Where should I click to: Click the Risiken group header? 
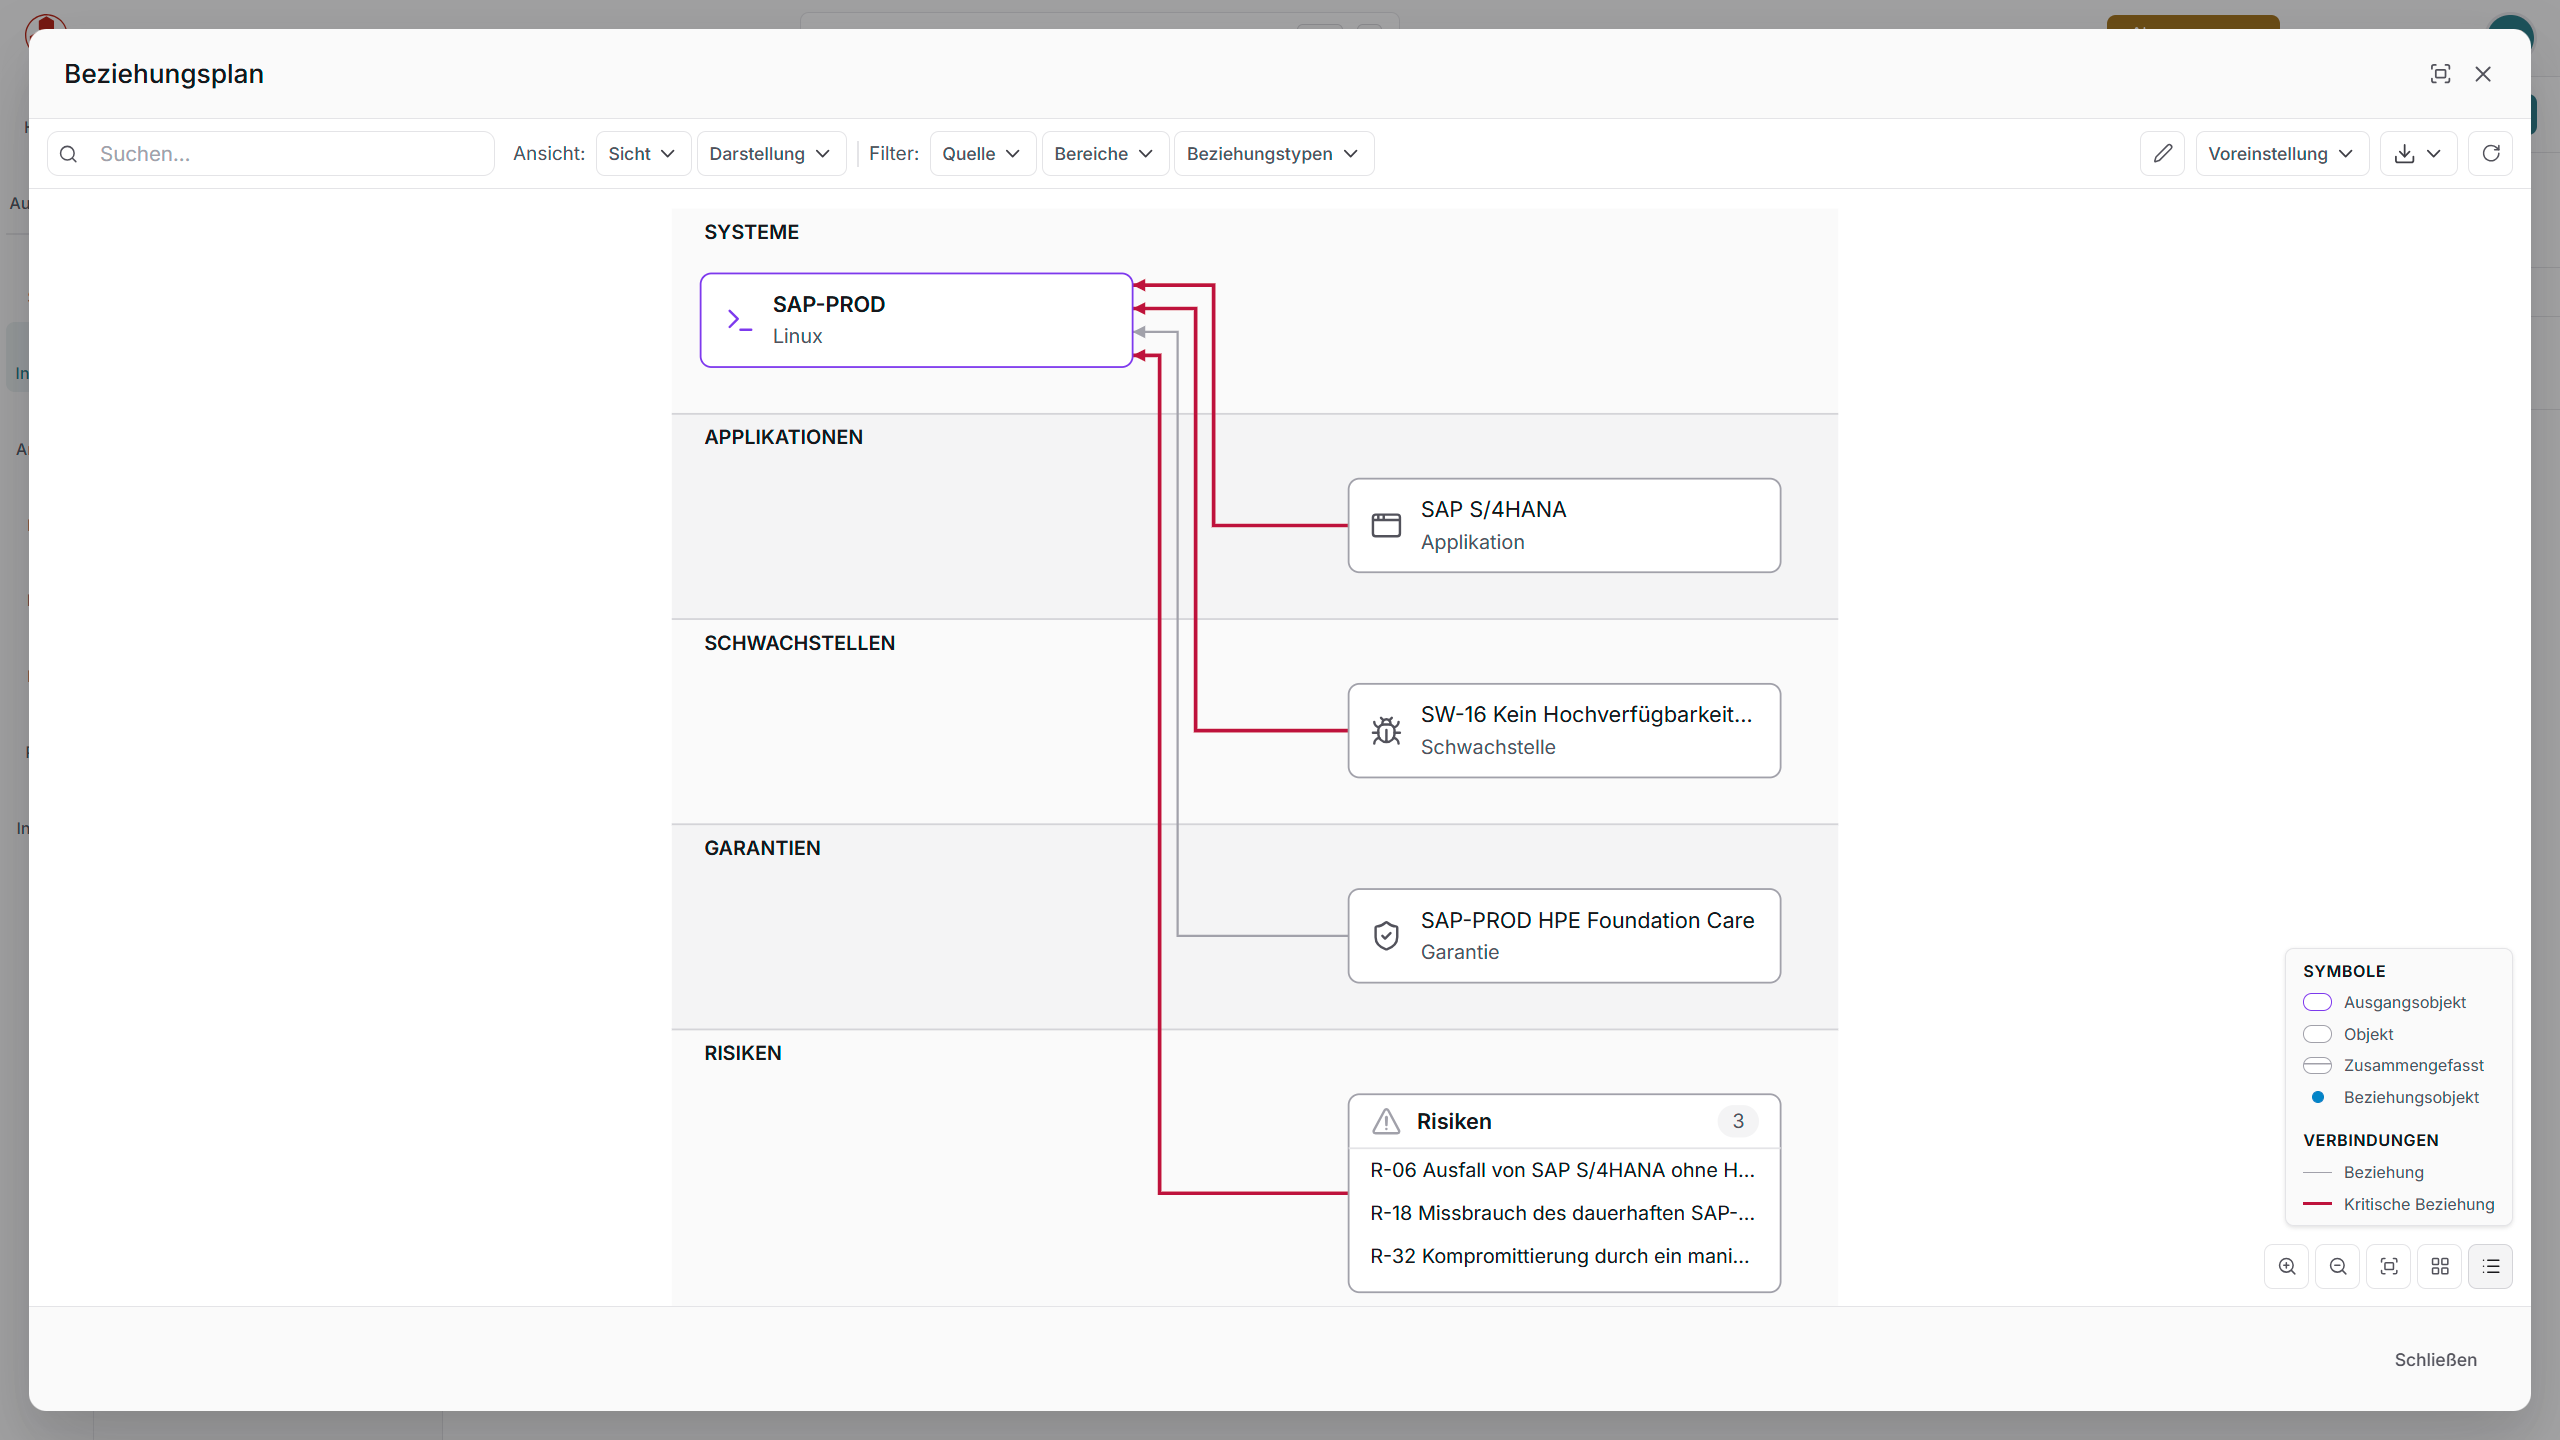(x=1564, y=1121)
